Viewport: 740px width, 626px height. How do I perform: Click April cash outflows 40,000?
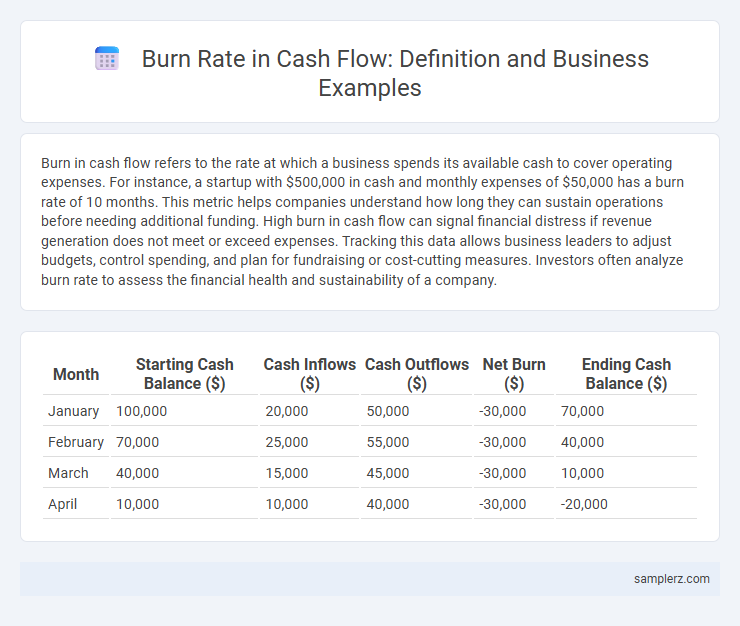click(388, 504)
